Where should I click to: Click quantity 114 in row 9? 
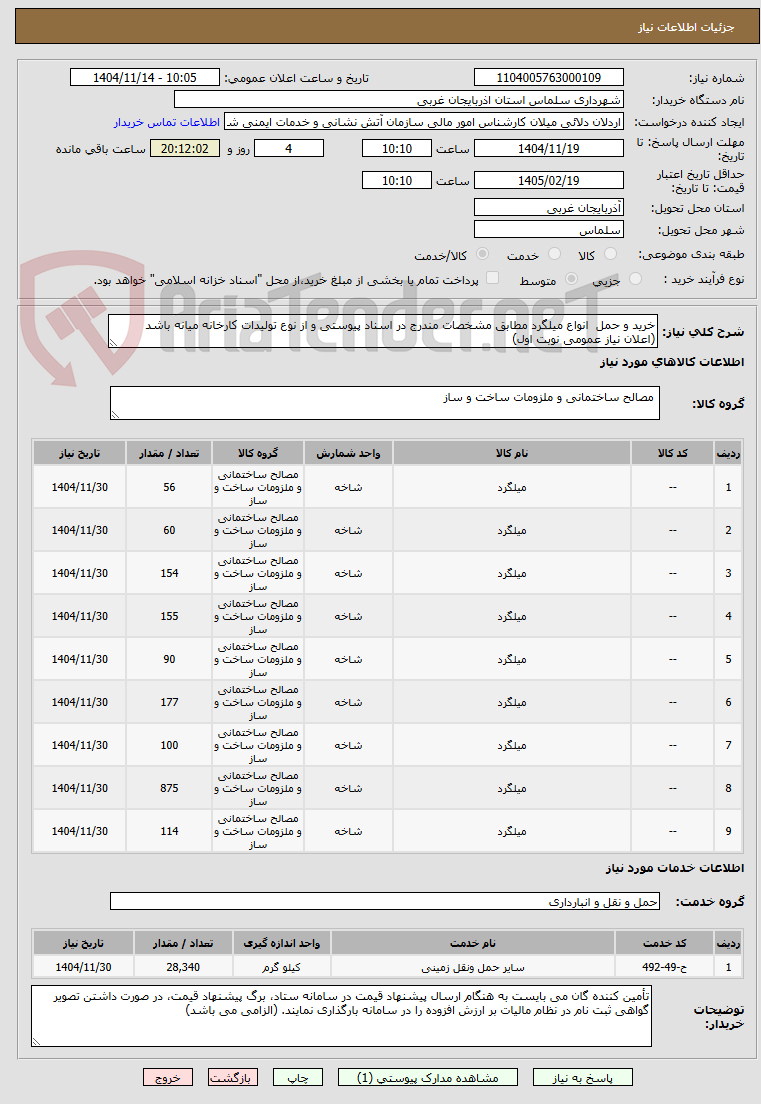[x=169, y=831]
